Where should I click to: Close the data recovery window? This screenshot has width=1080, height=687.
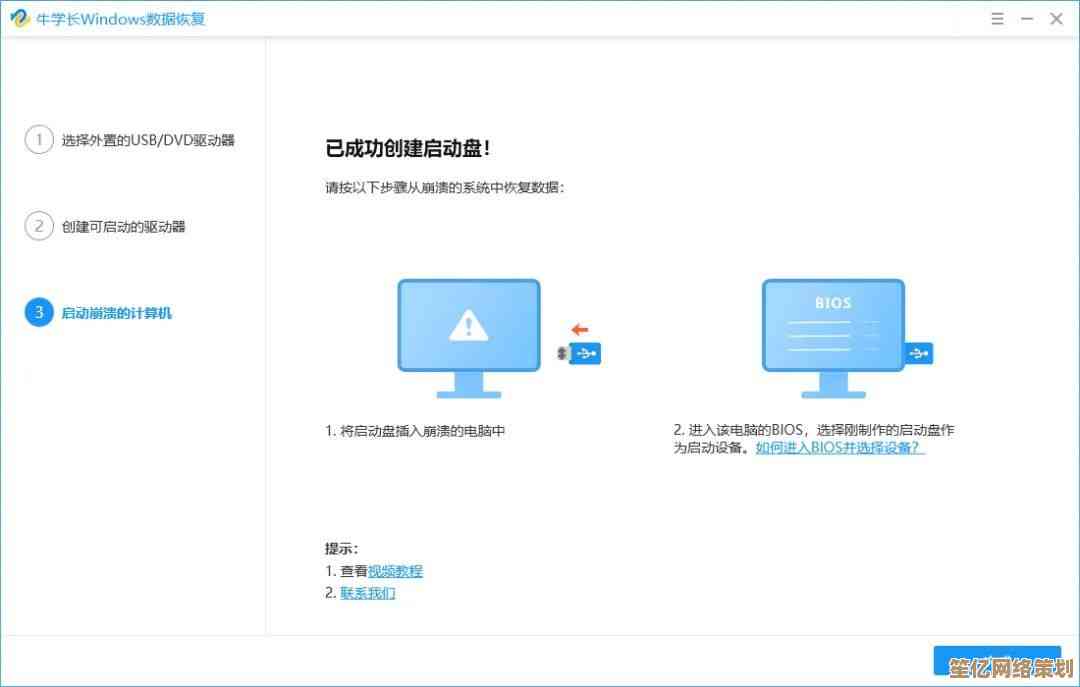1057,19
